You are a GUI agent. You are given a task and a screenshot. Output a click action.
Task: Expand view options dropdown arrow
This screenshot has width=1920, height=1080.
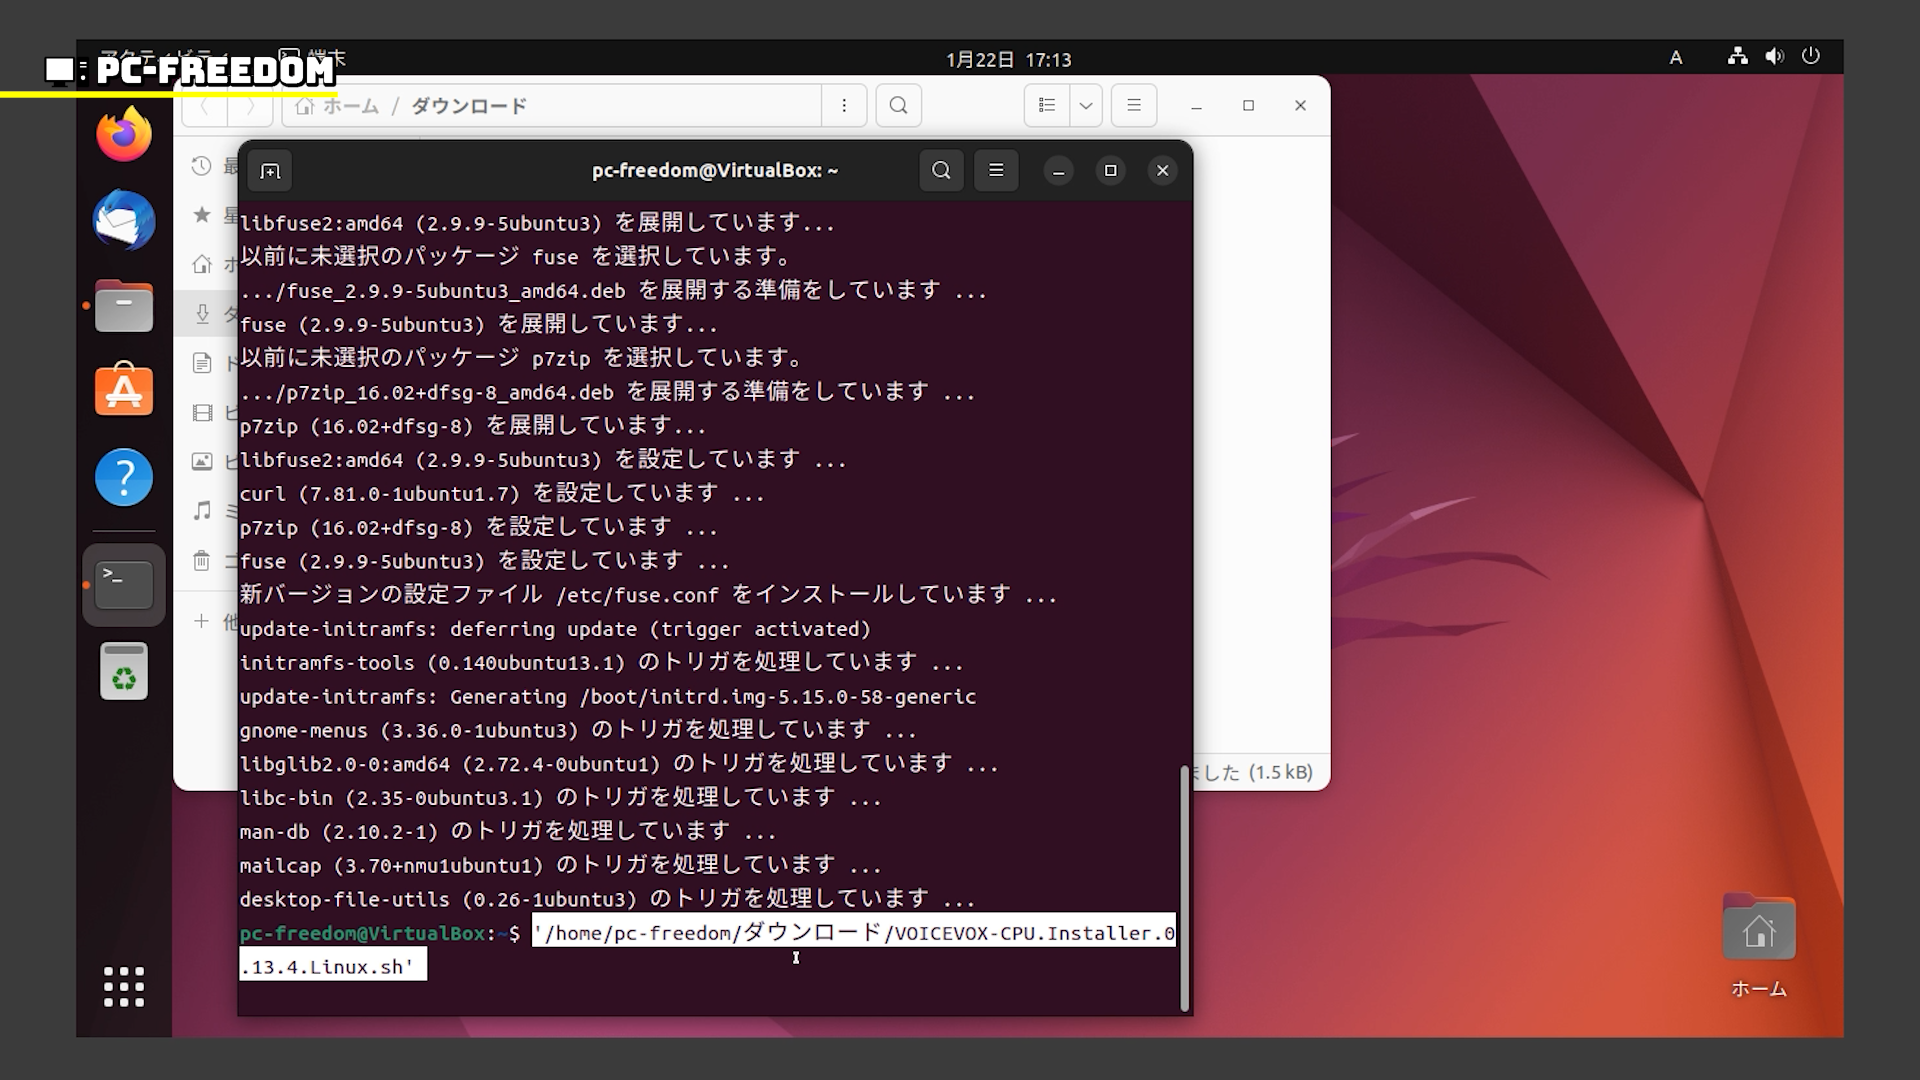[1086, 106]
